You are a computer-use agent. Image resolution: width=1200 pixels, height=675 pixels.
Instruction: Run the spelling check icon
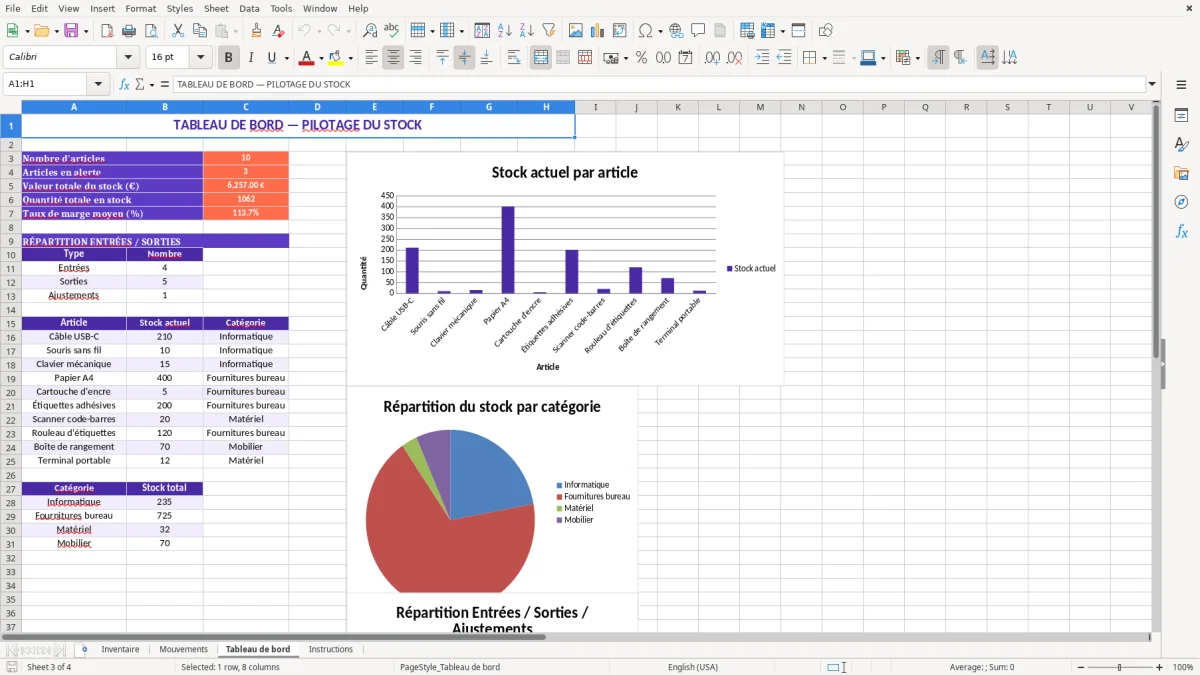tap(391, 31)
